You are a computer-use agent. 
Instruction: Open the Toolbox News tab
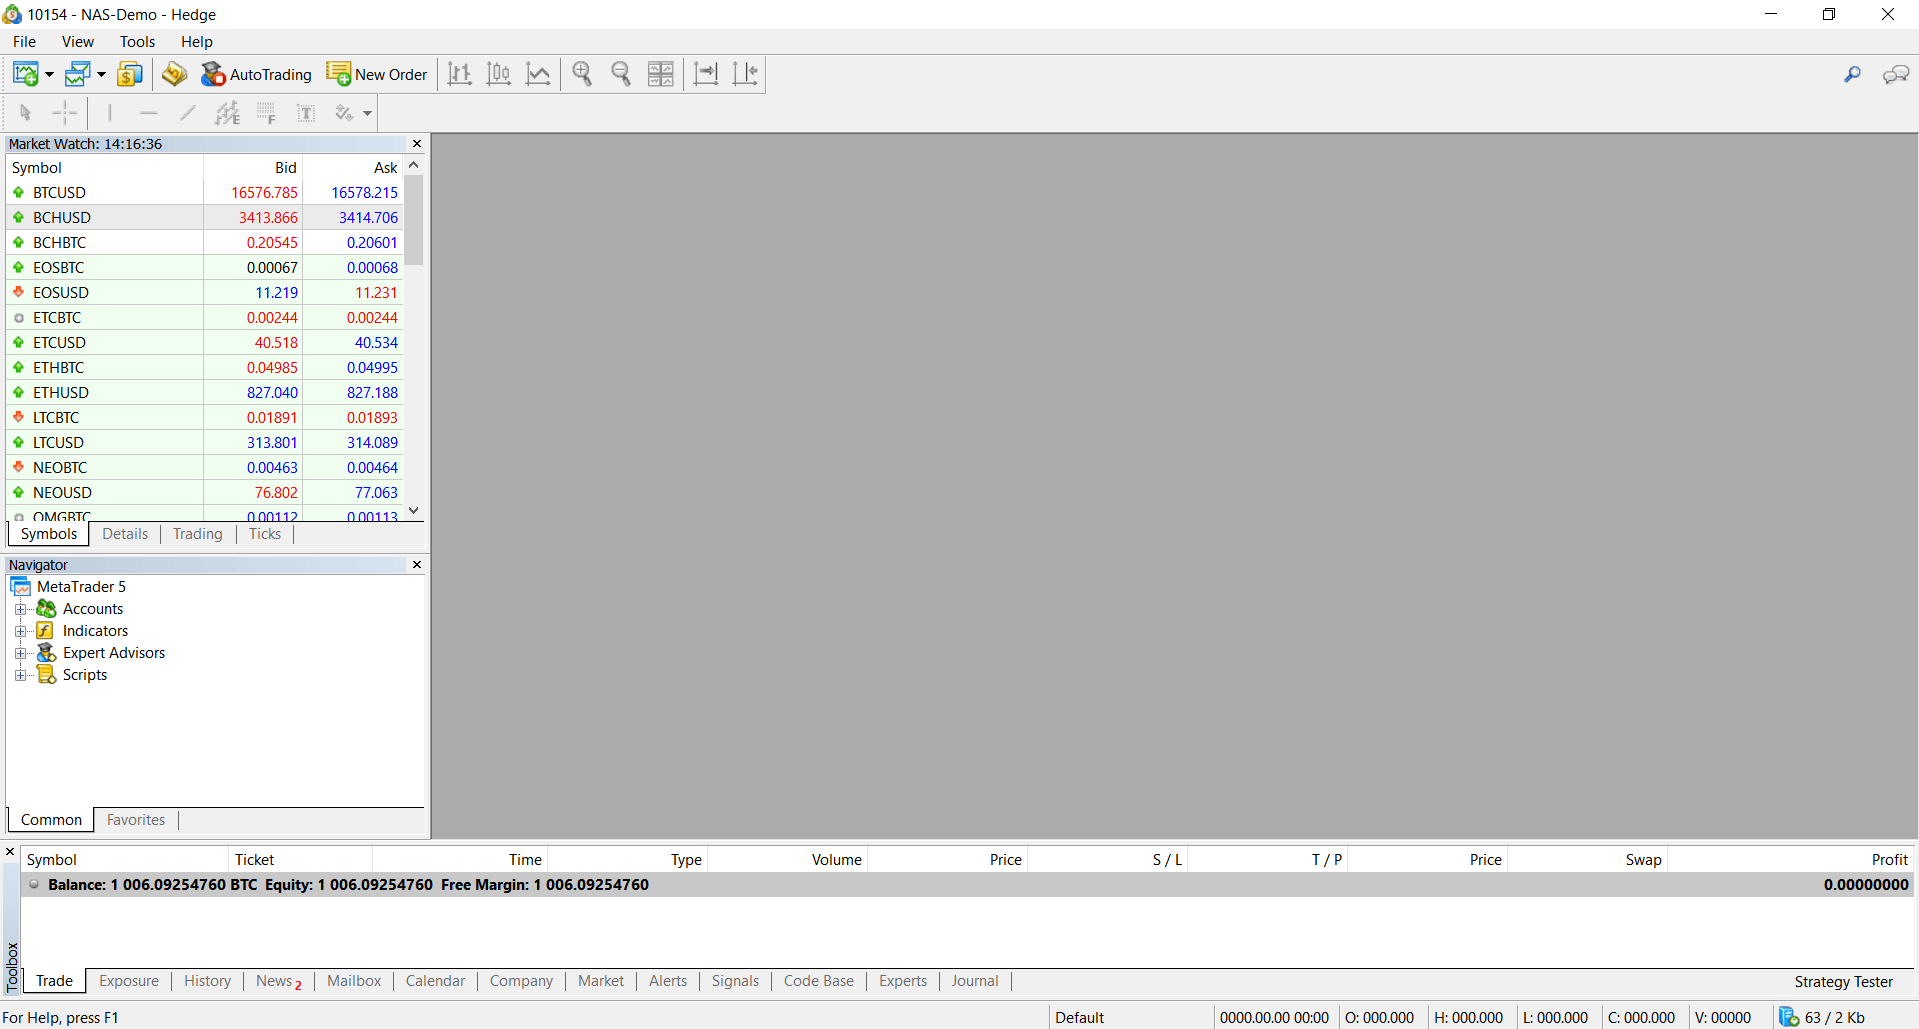(x=279, y=981)
